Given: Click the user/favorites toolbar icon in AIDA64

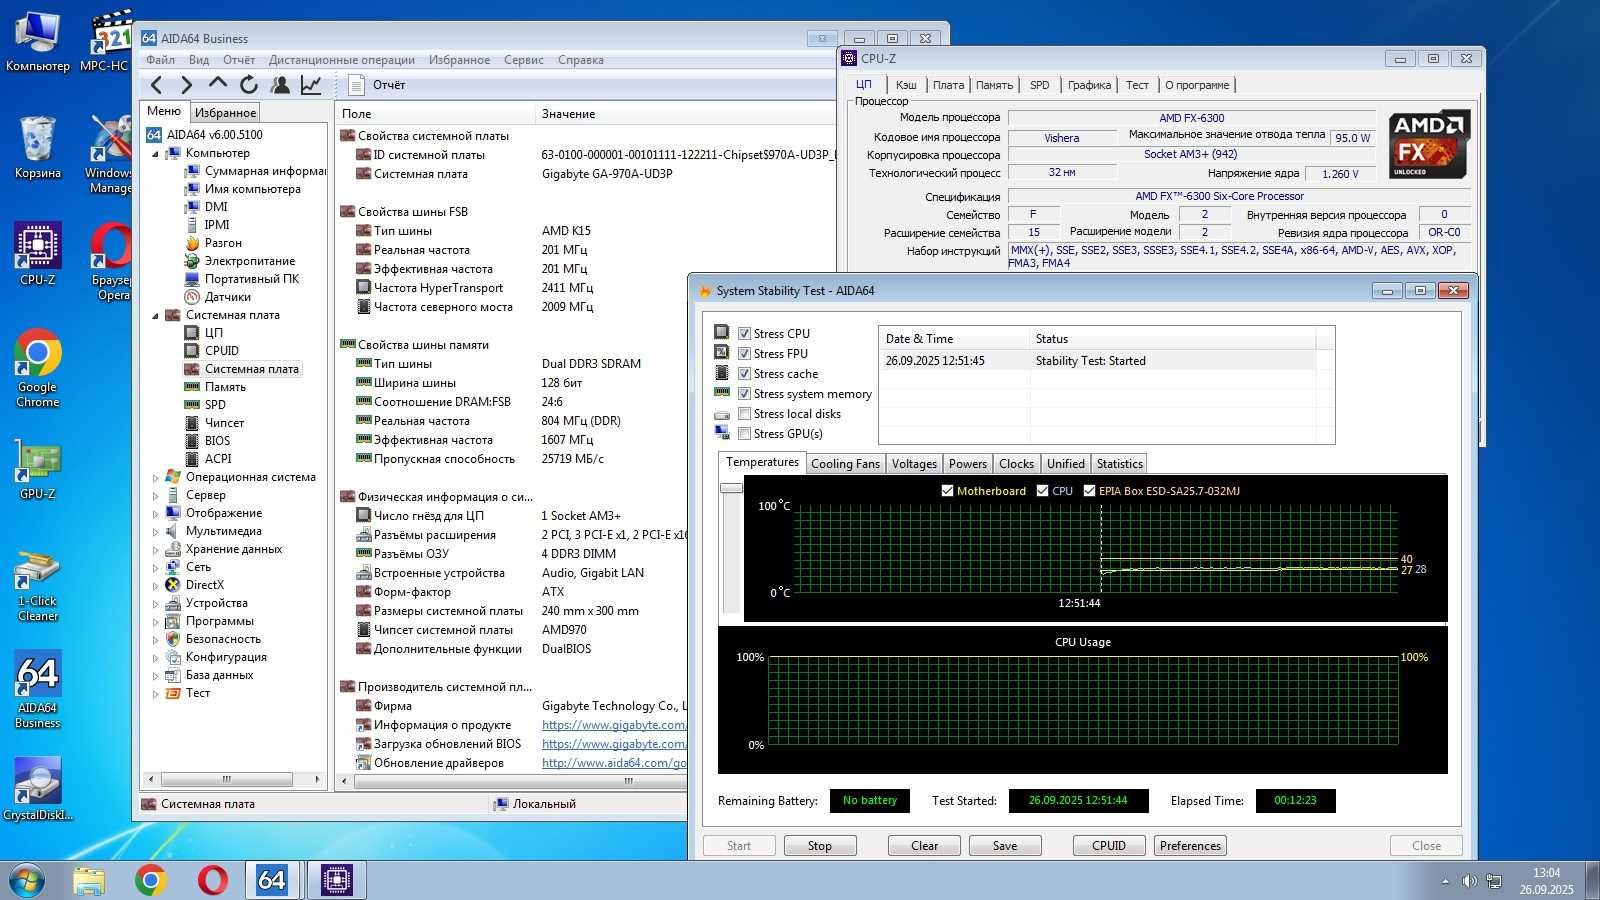Looking at the screenshot, I should pyautogui.click(x=280, y=85).
